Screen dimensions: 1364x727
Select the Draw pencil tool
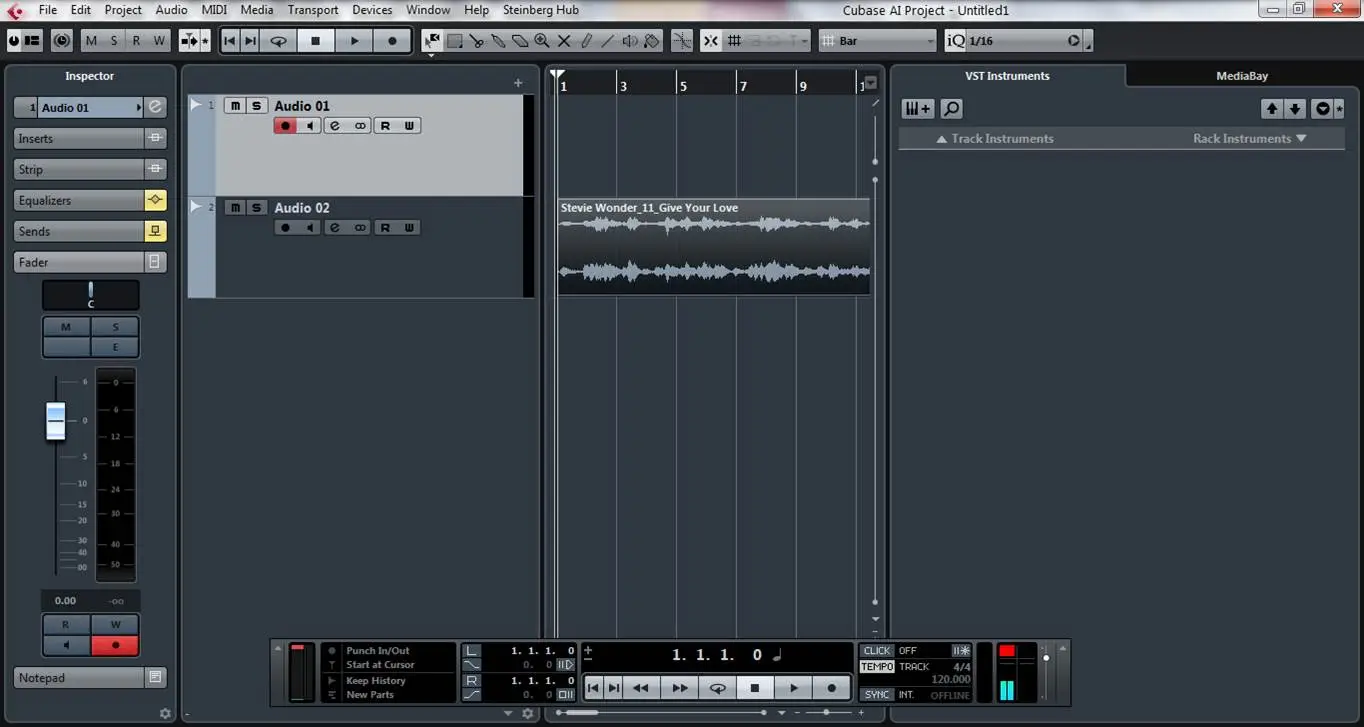tap(586, 41)
